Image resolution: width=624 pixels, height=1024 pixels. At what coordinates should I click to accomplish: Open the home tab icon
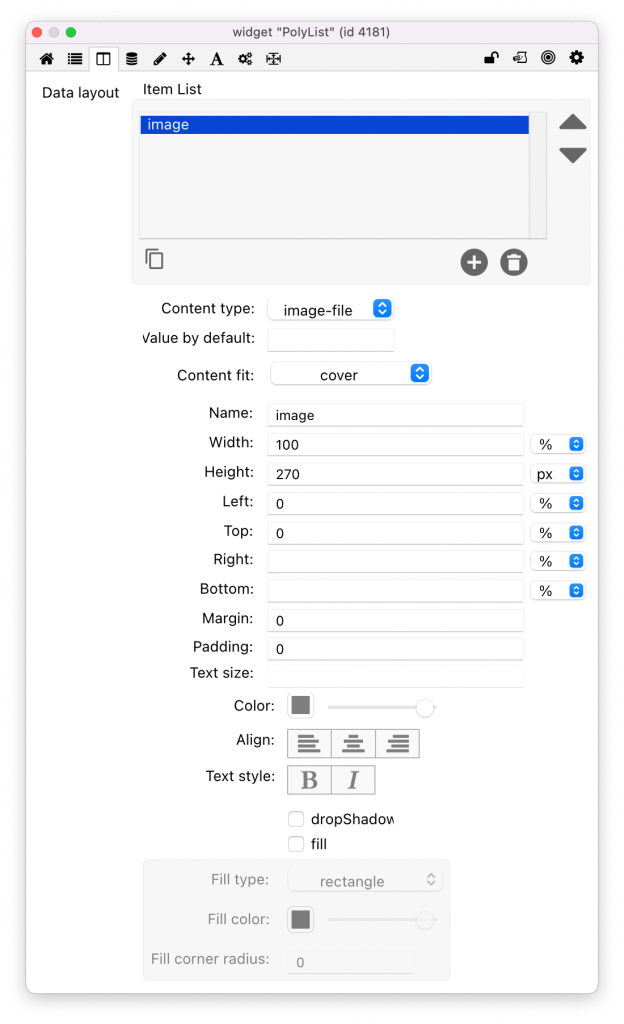[x=46, y=59]
